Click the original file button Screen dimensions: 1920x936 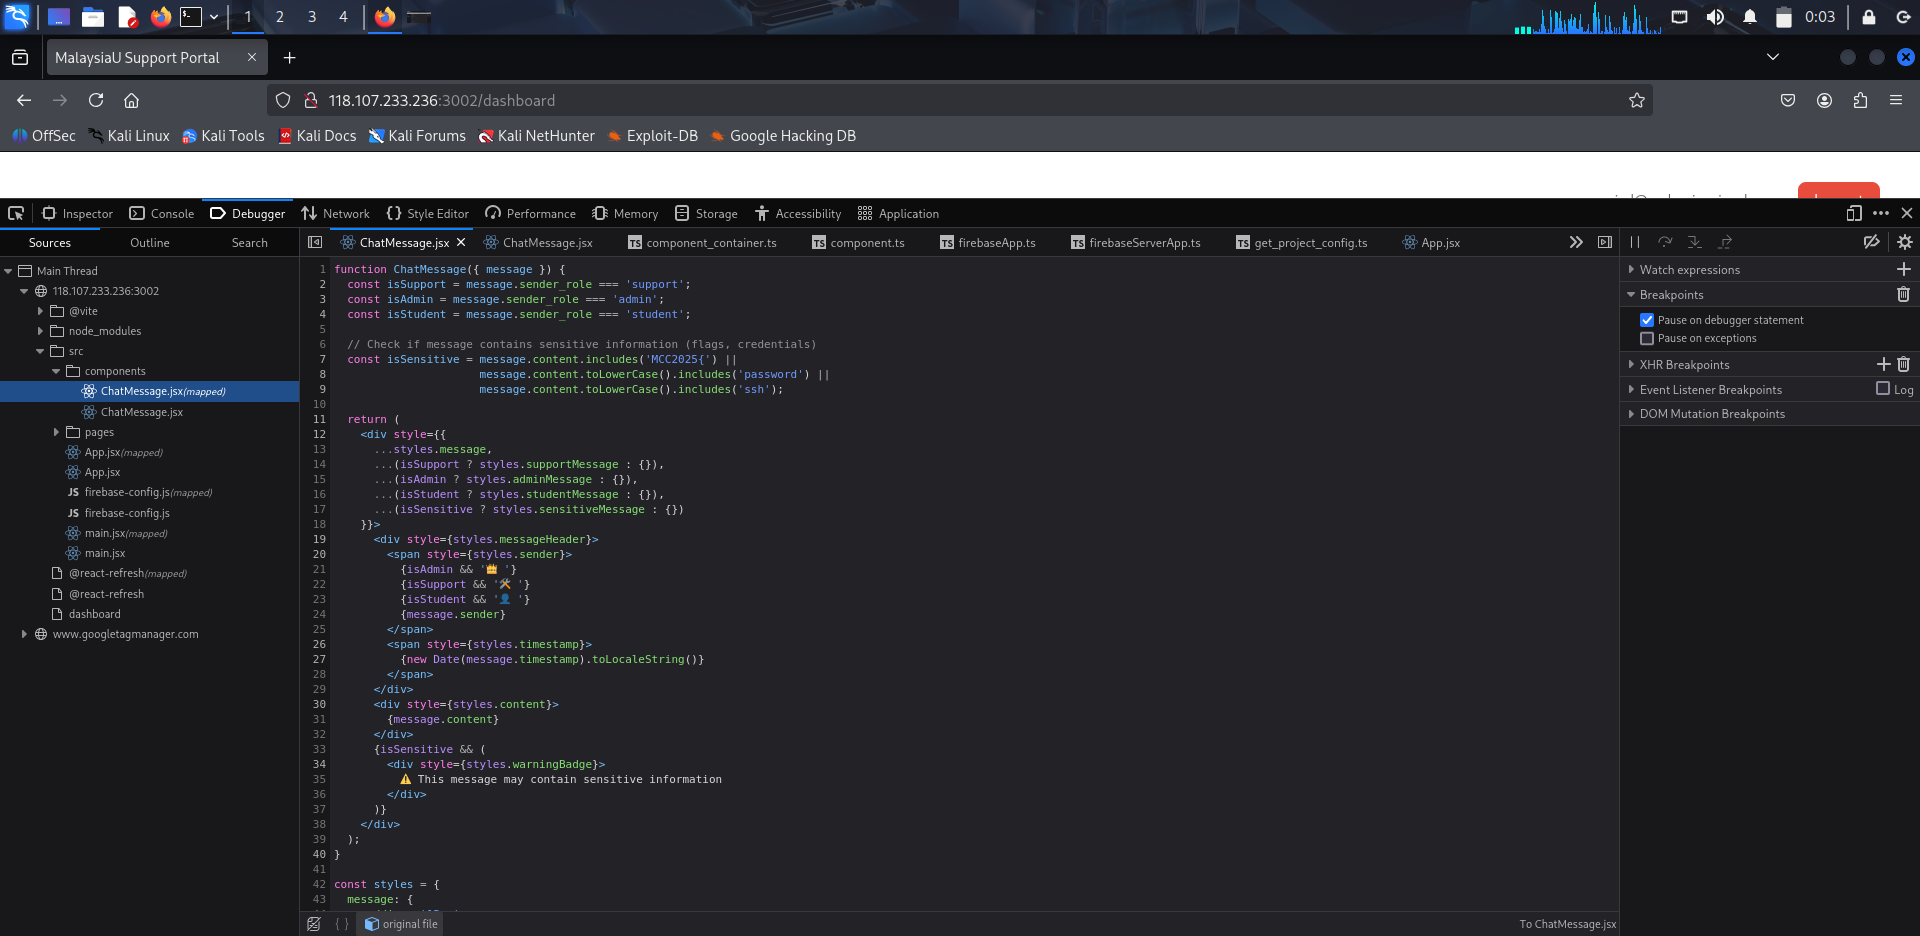pyautogui.click(x=401, y=924)
